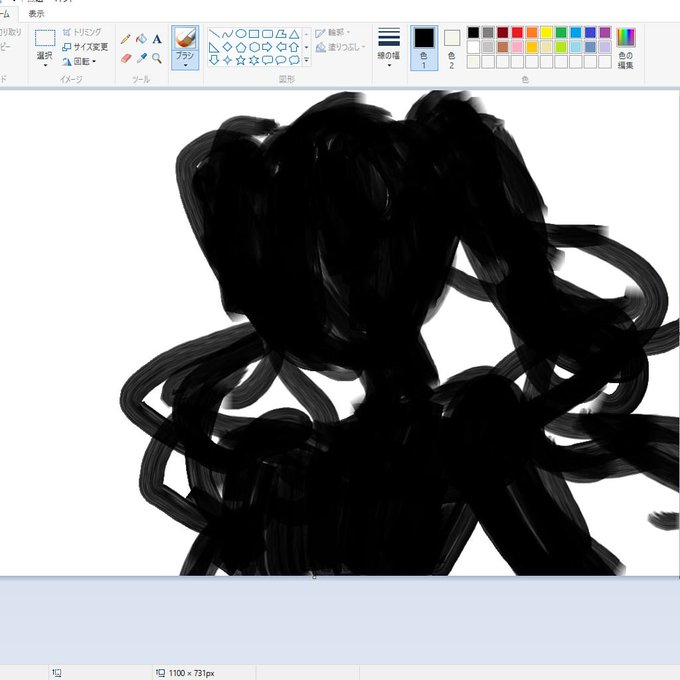Switch to the 表示 view tab

click(x=36, y=13)
